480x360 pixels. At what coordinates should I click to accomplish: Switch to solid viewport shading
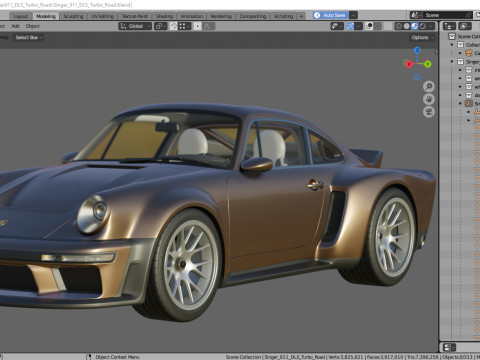[407, 26]
